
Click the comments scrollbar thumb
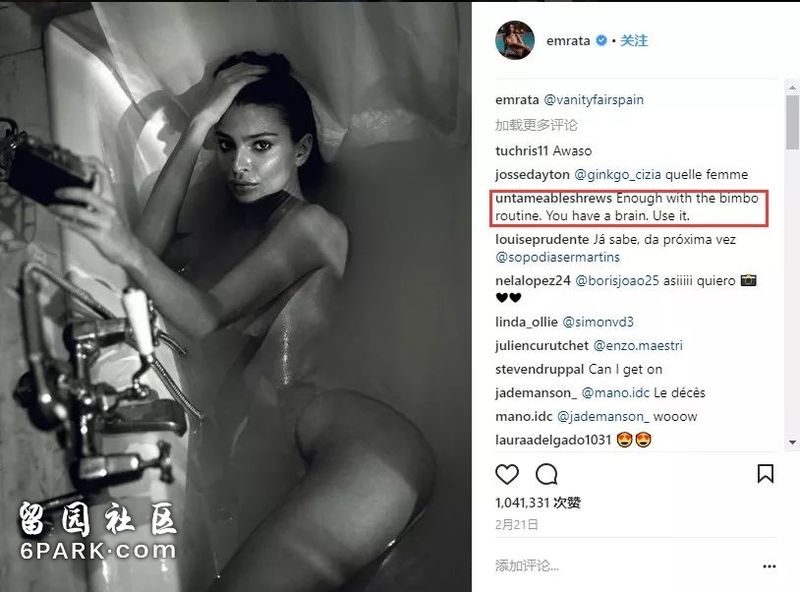pos(792,119)
